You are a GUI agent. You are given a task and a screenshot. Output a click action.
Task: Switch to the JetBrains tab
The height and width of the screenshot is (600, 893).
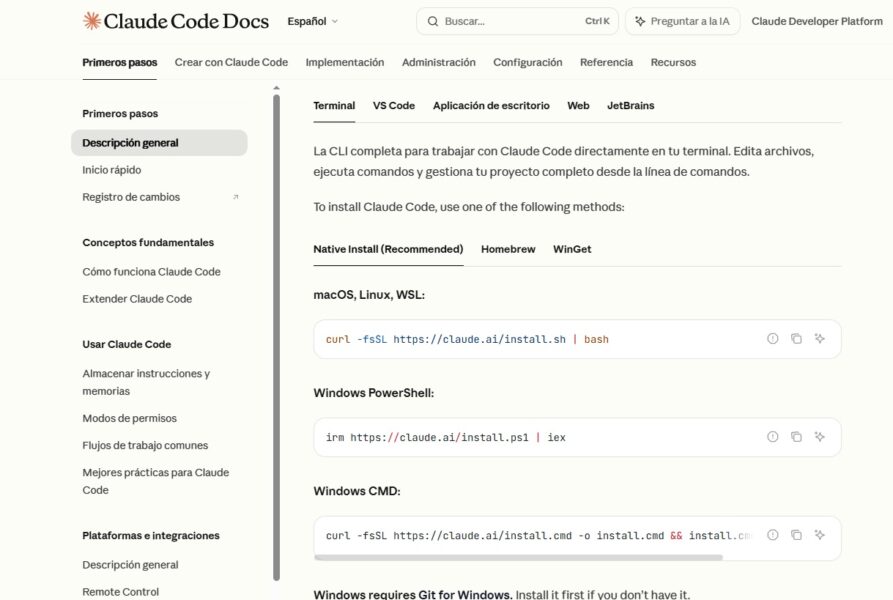pos(630,105)
